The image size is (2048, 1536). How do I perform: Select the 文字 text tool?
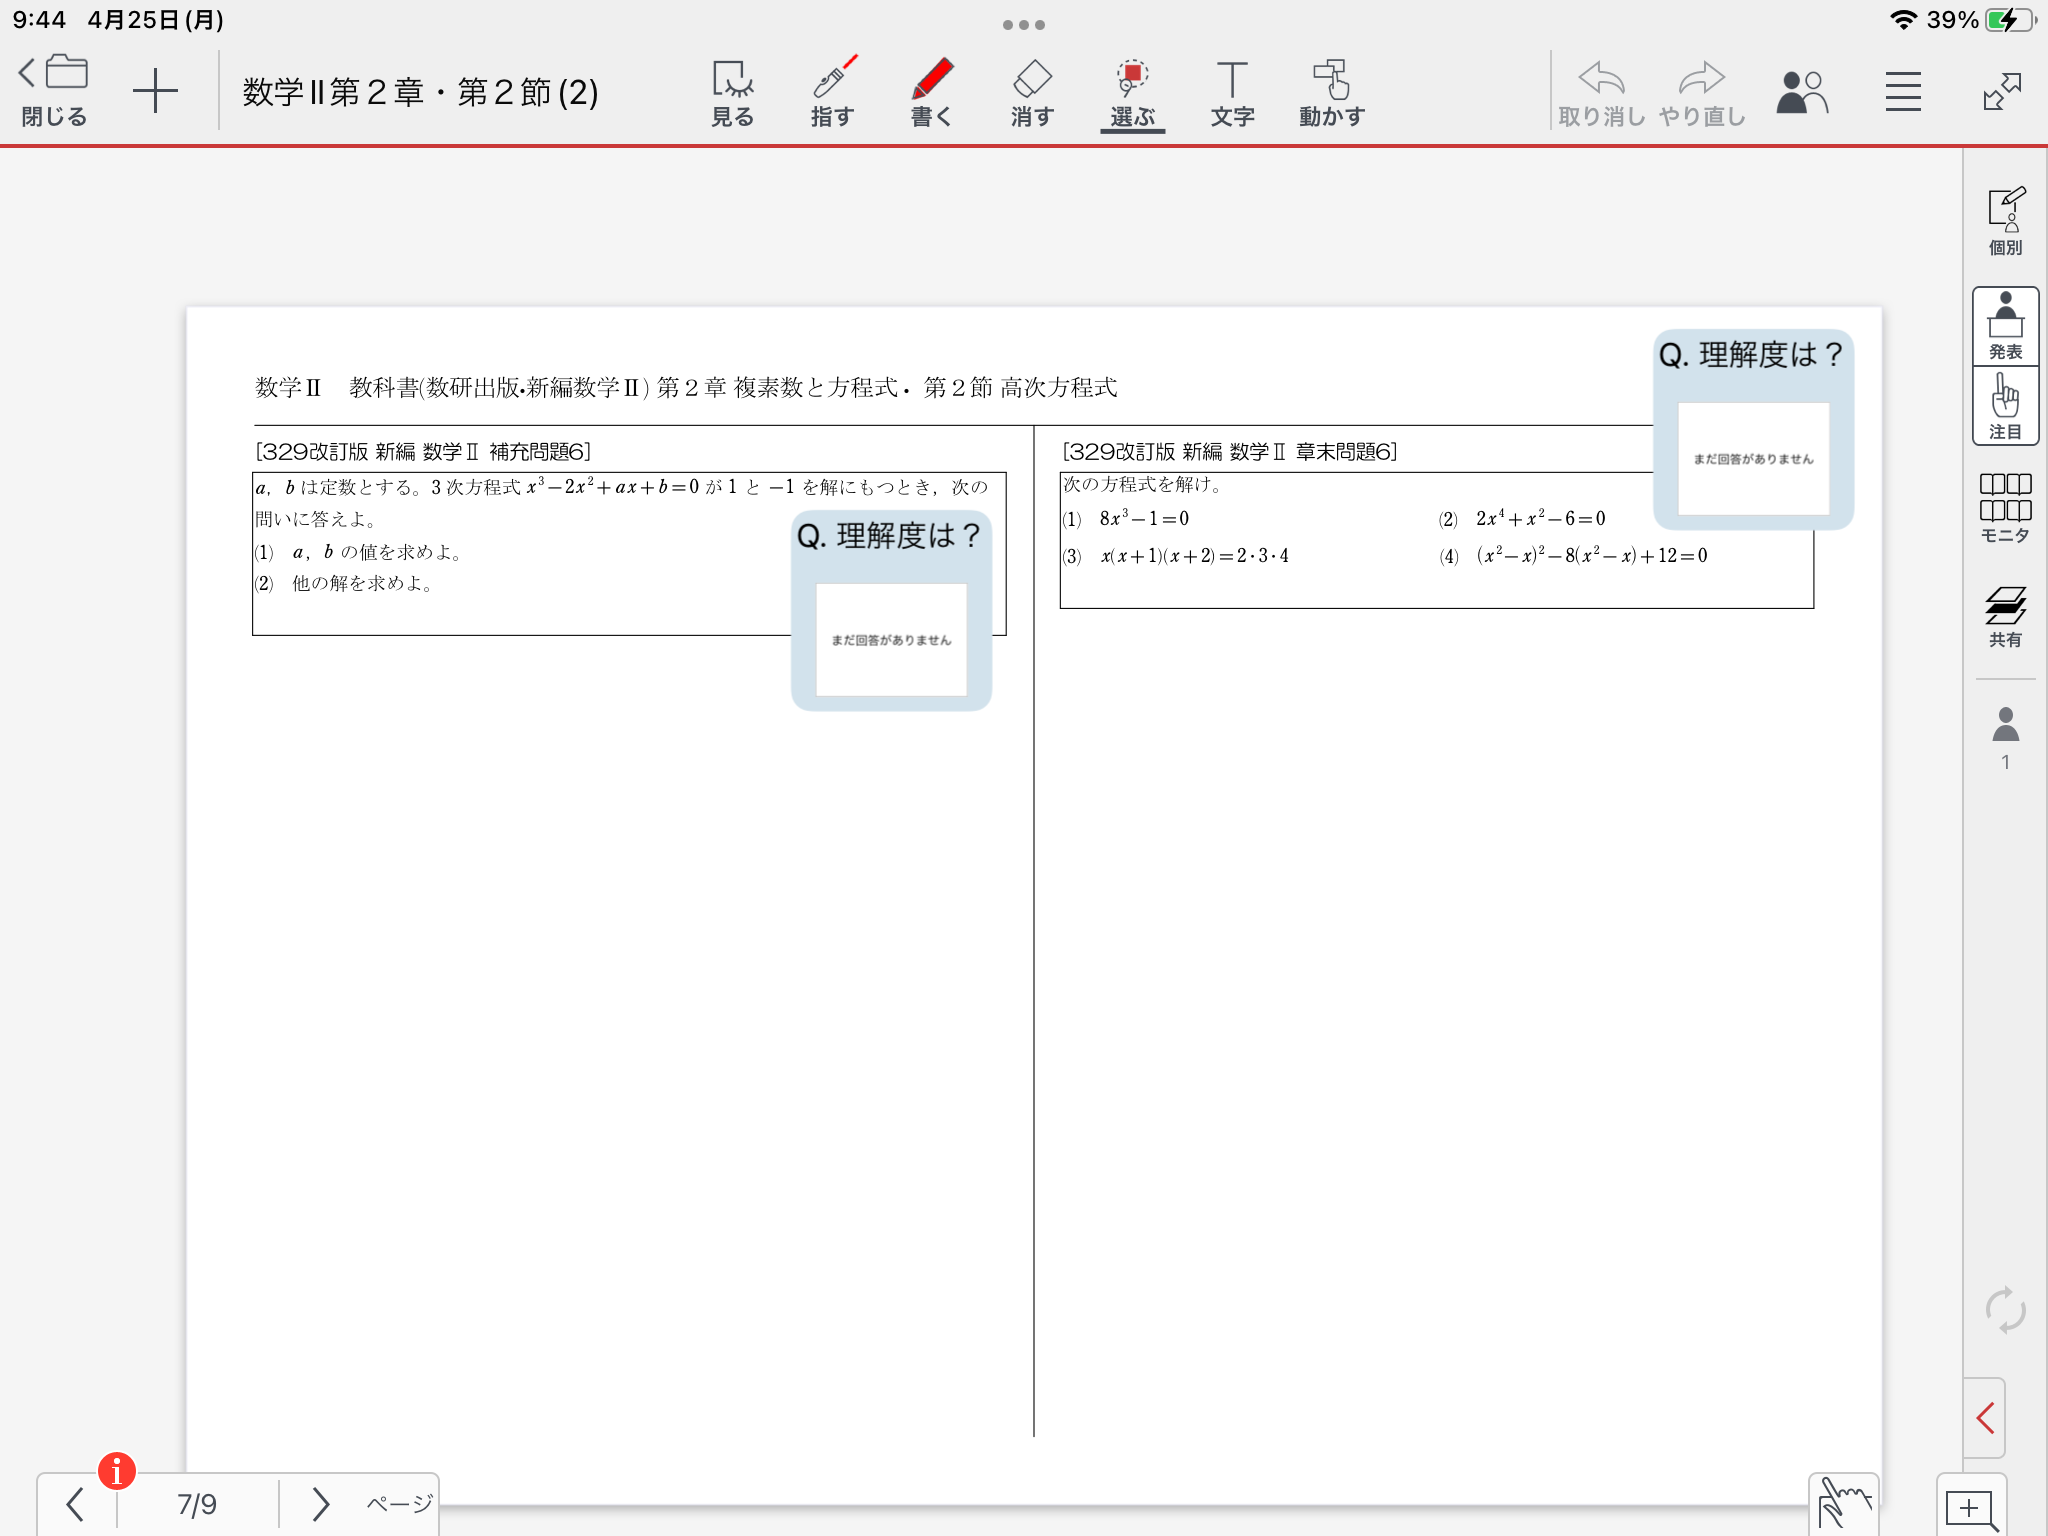[x=1232, y=93]
